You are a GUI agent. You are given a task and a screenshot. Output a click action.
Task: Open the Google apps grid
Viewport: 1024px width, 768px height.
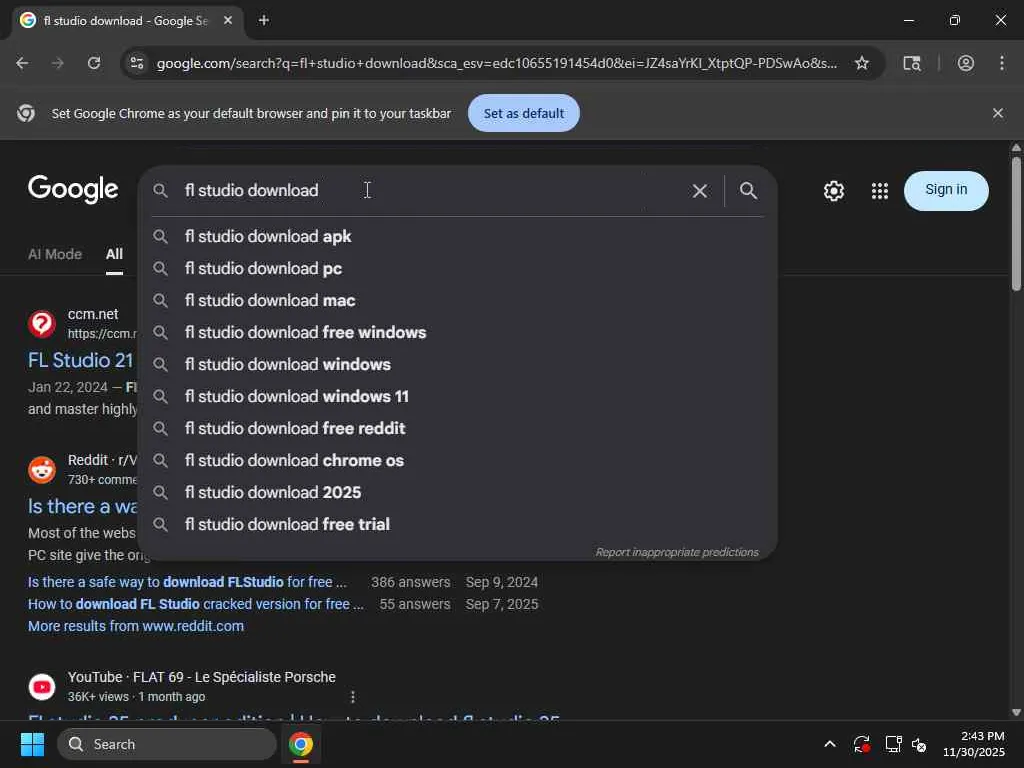coord(880,191)
